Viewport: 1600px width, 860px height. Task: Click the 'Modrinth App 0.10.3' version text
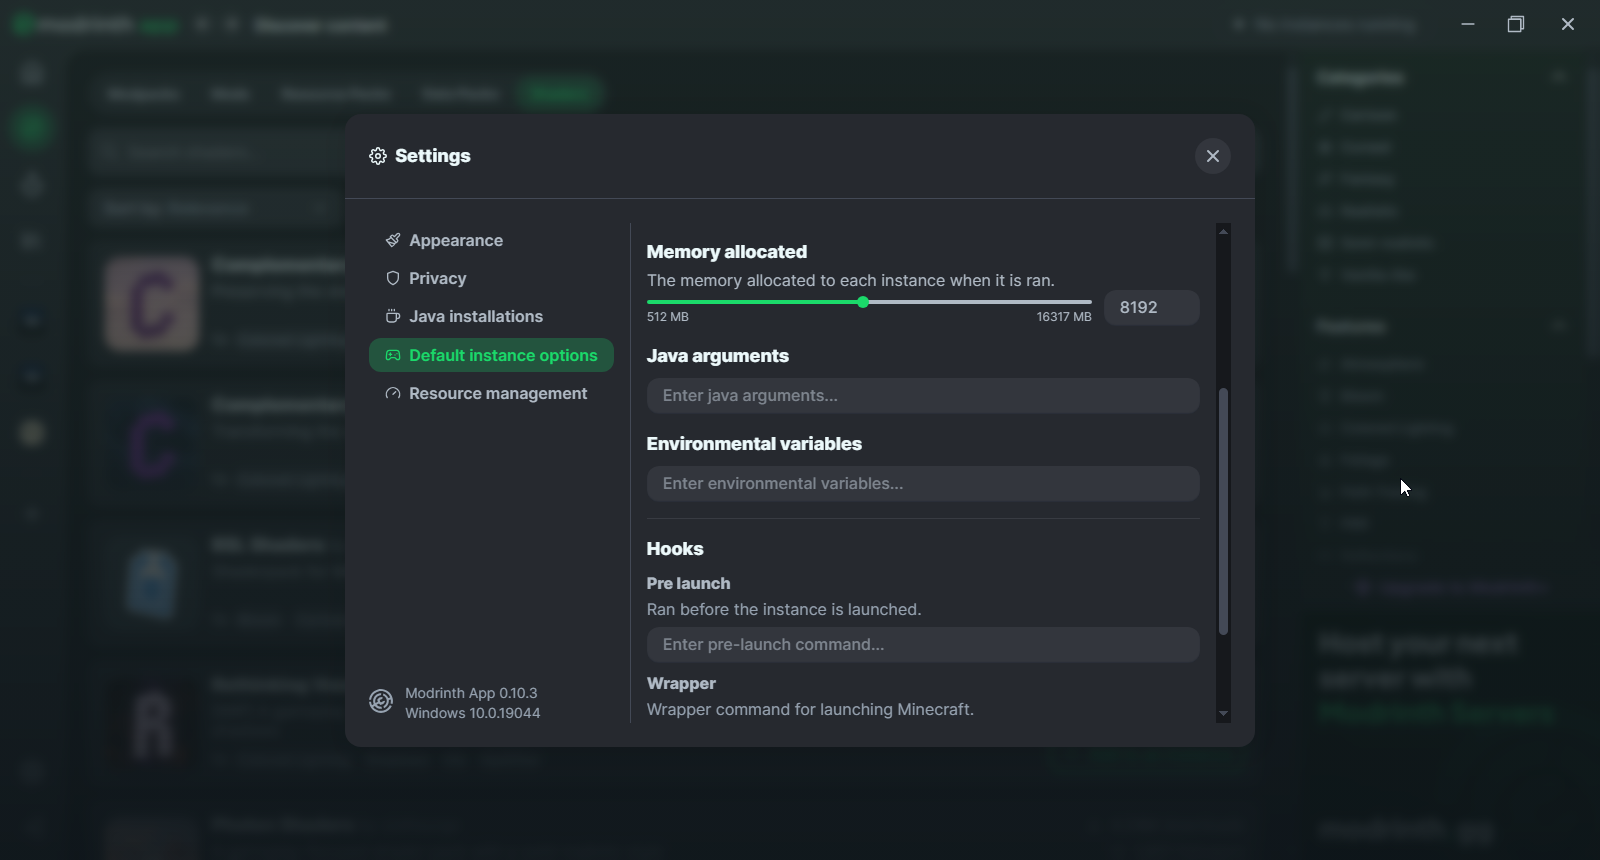pos(471,693)
